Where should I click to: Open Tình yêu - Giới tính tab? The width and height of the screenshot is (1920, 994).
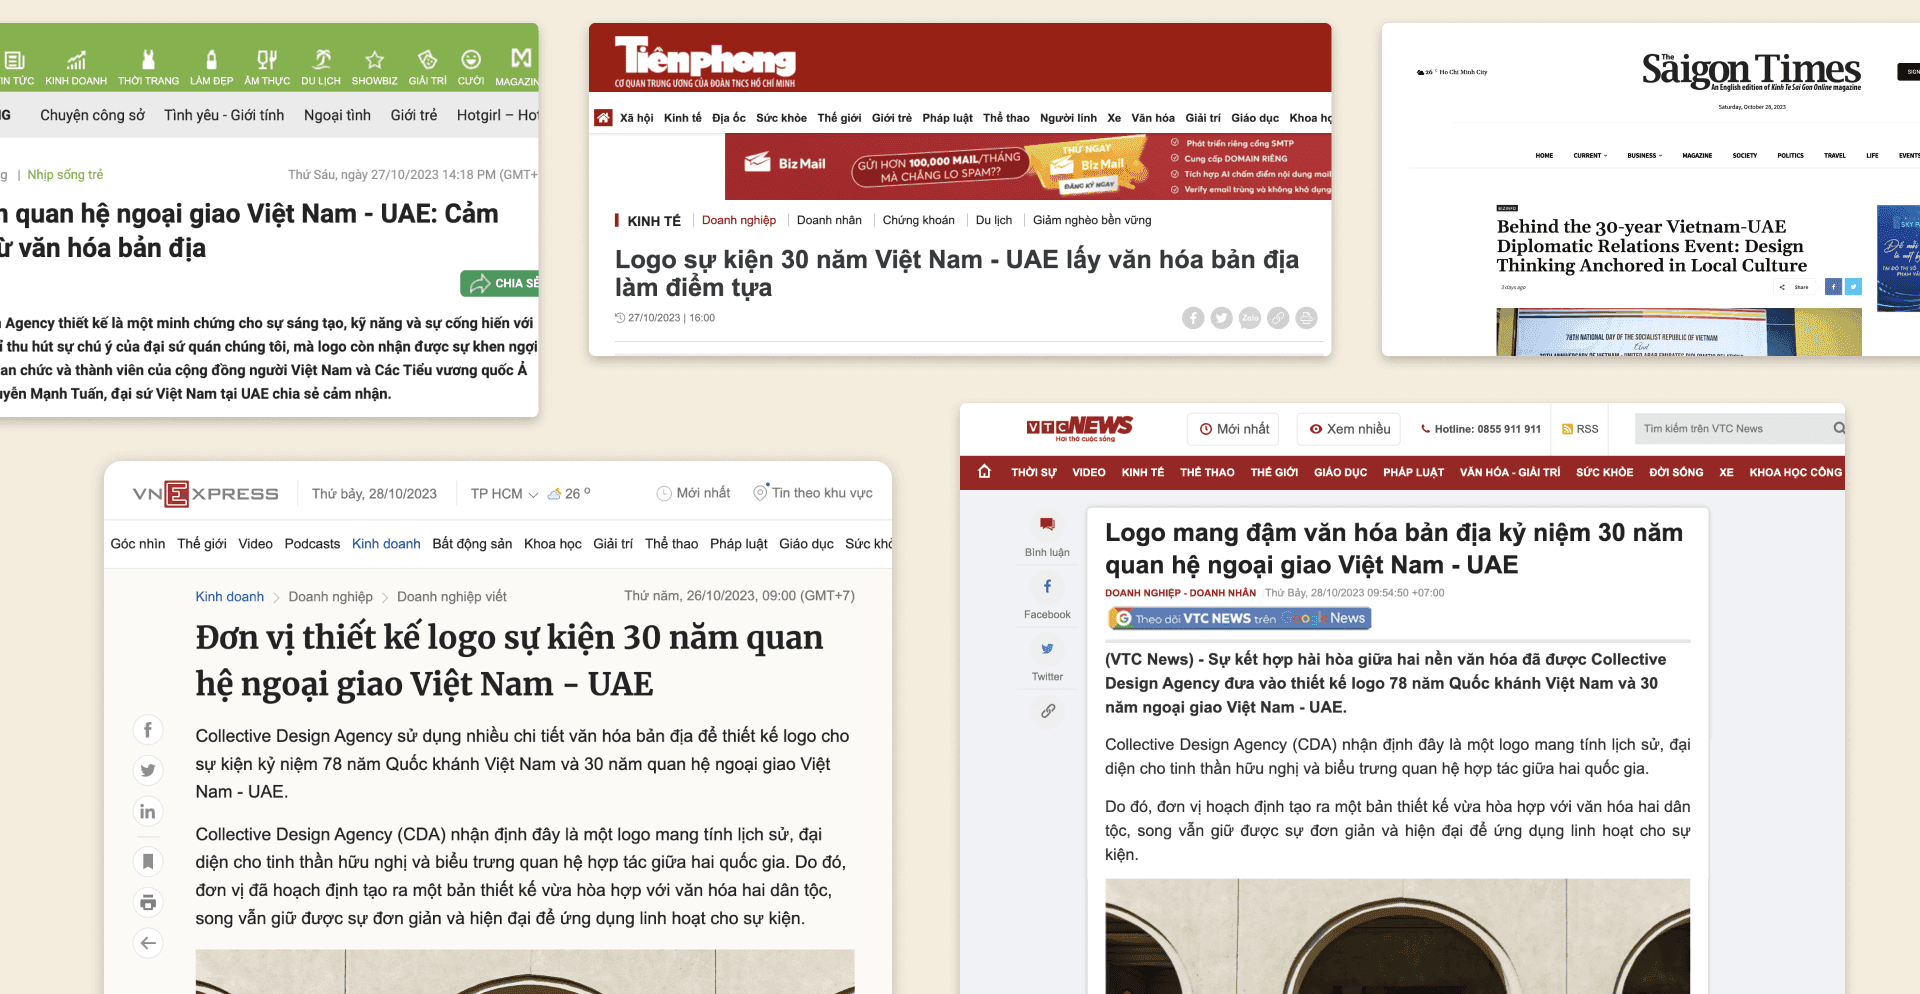pyautogui.click(x=224, y=115)
